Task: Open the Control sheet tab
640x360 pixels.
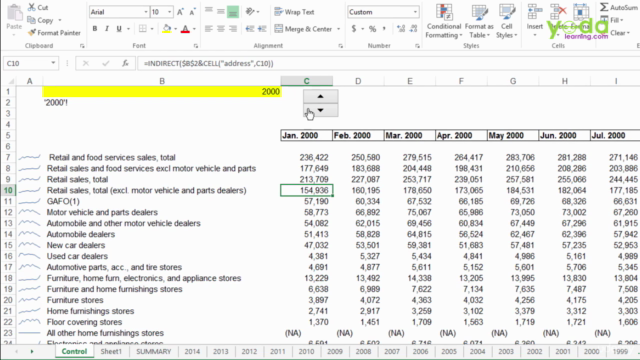Action: [x=74, y=351]
